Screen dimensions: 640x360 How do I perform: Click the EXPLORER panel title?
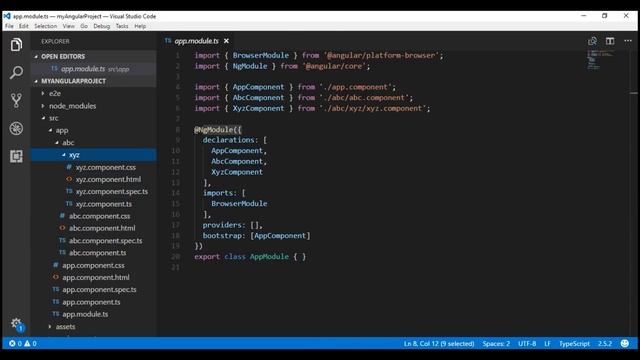point(55,41)
